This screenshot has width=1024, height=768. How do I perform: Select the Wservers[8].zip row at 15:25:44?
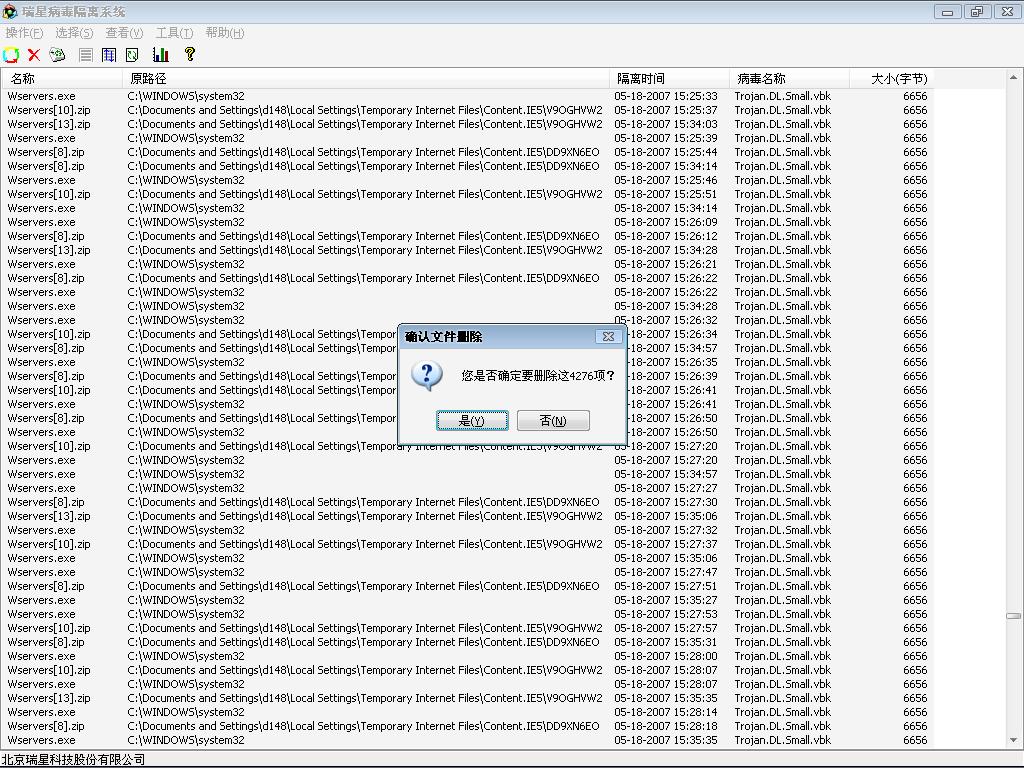click(467, 152)
